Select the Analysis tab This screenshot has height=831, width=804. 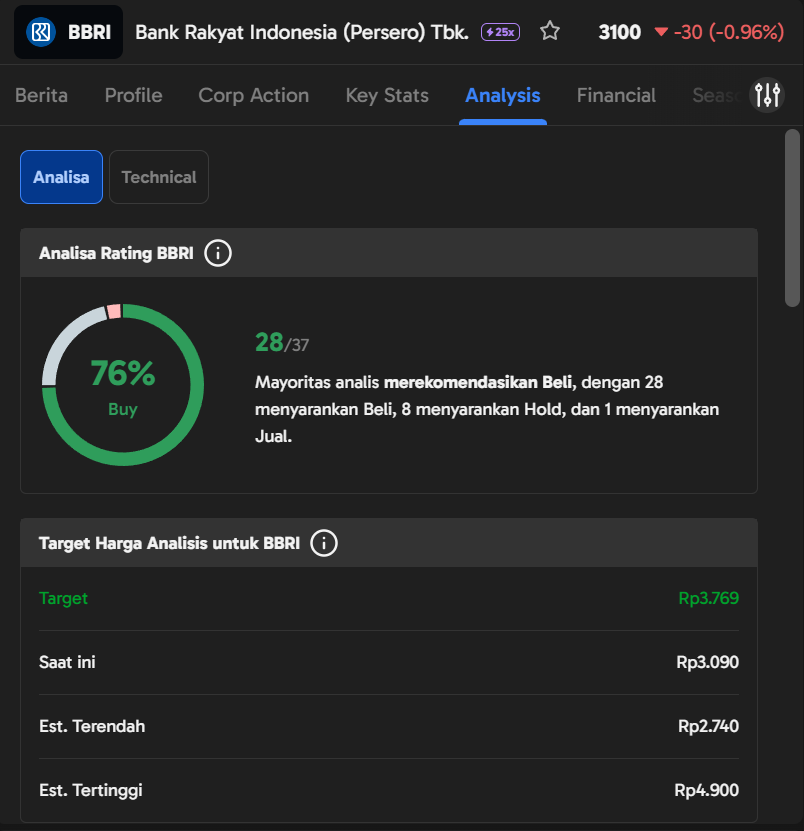click(502, 95)
